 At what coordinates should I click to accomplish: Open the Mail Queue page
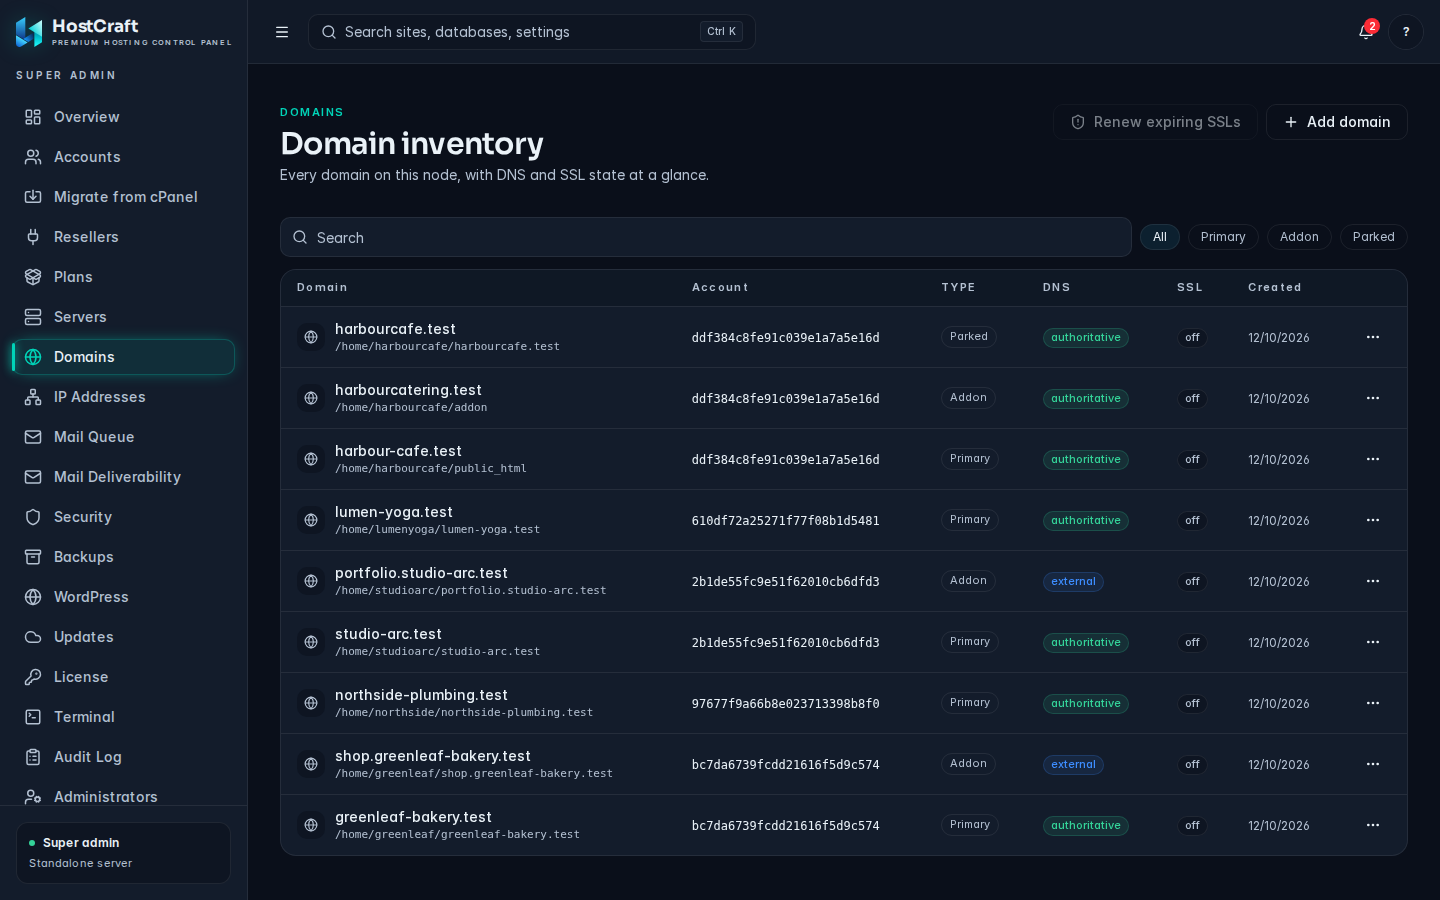(x=124, y=437)
